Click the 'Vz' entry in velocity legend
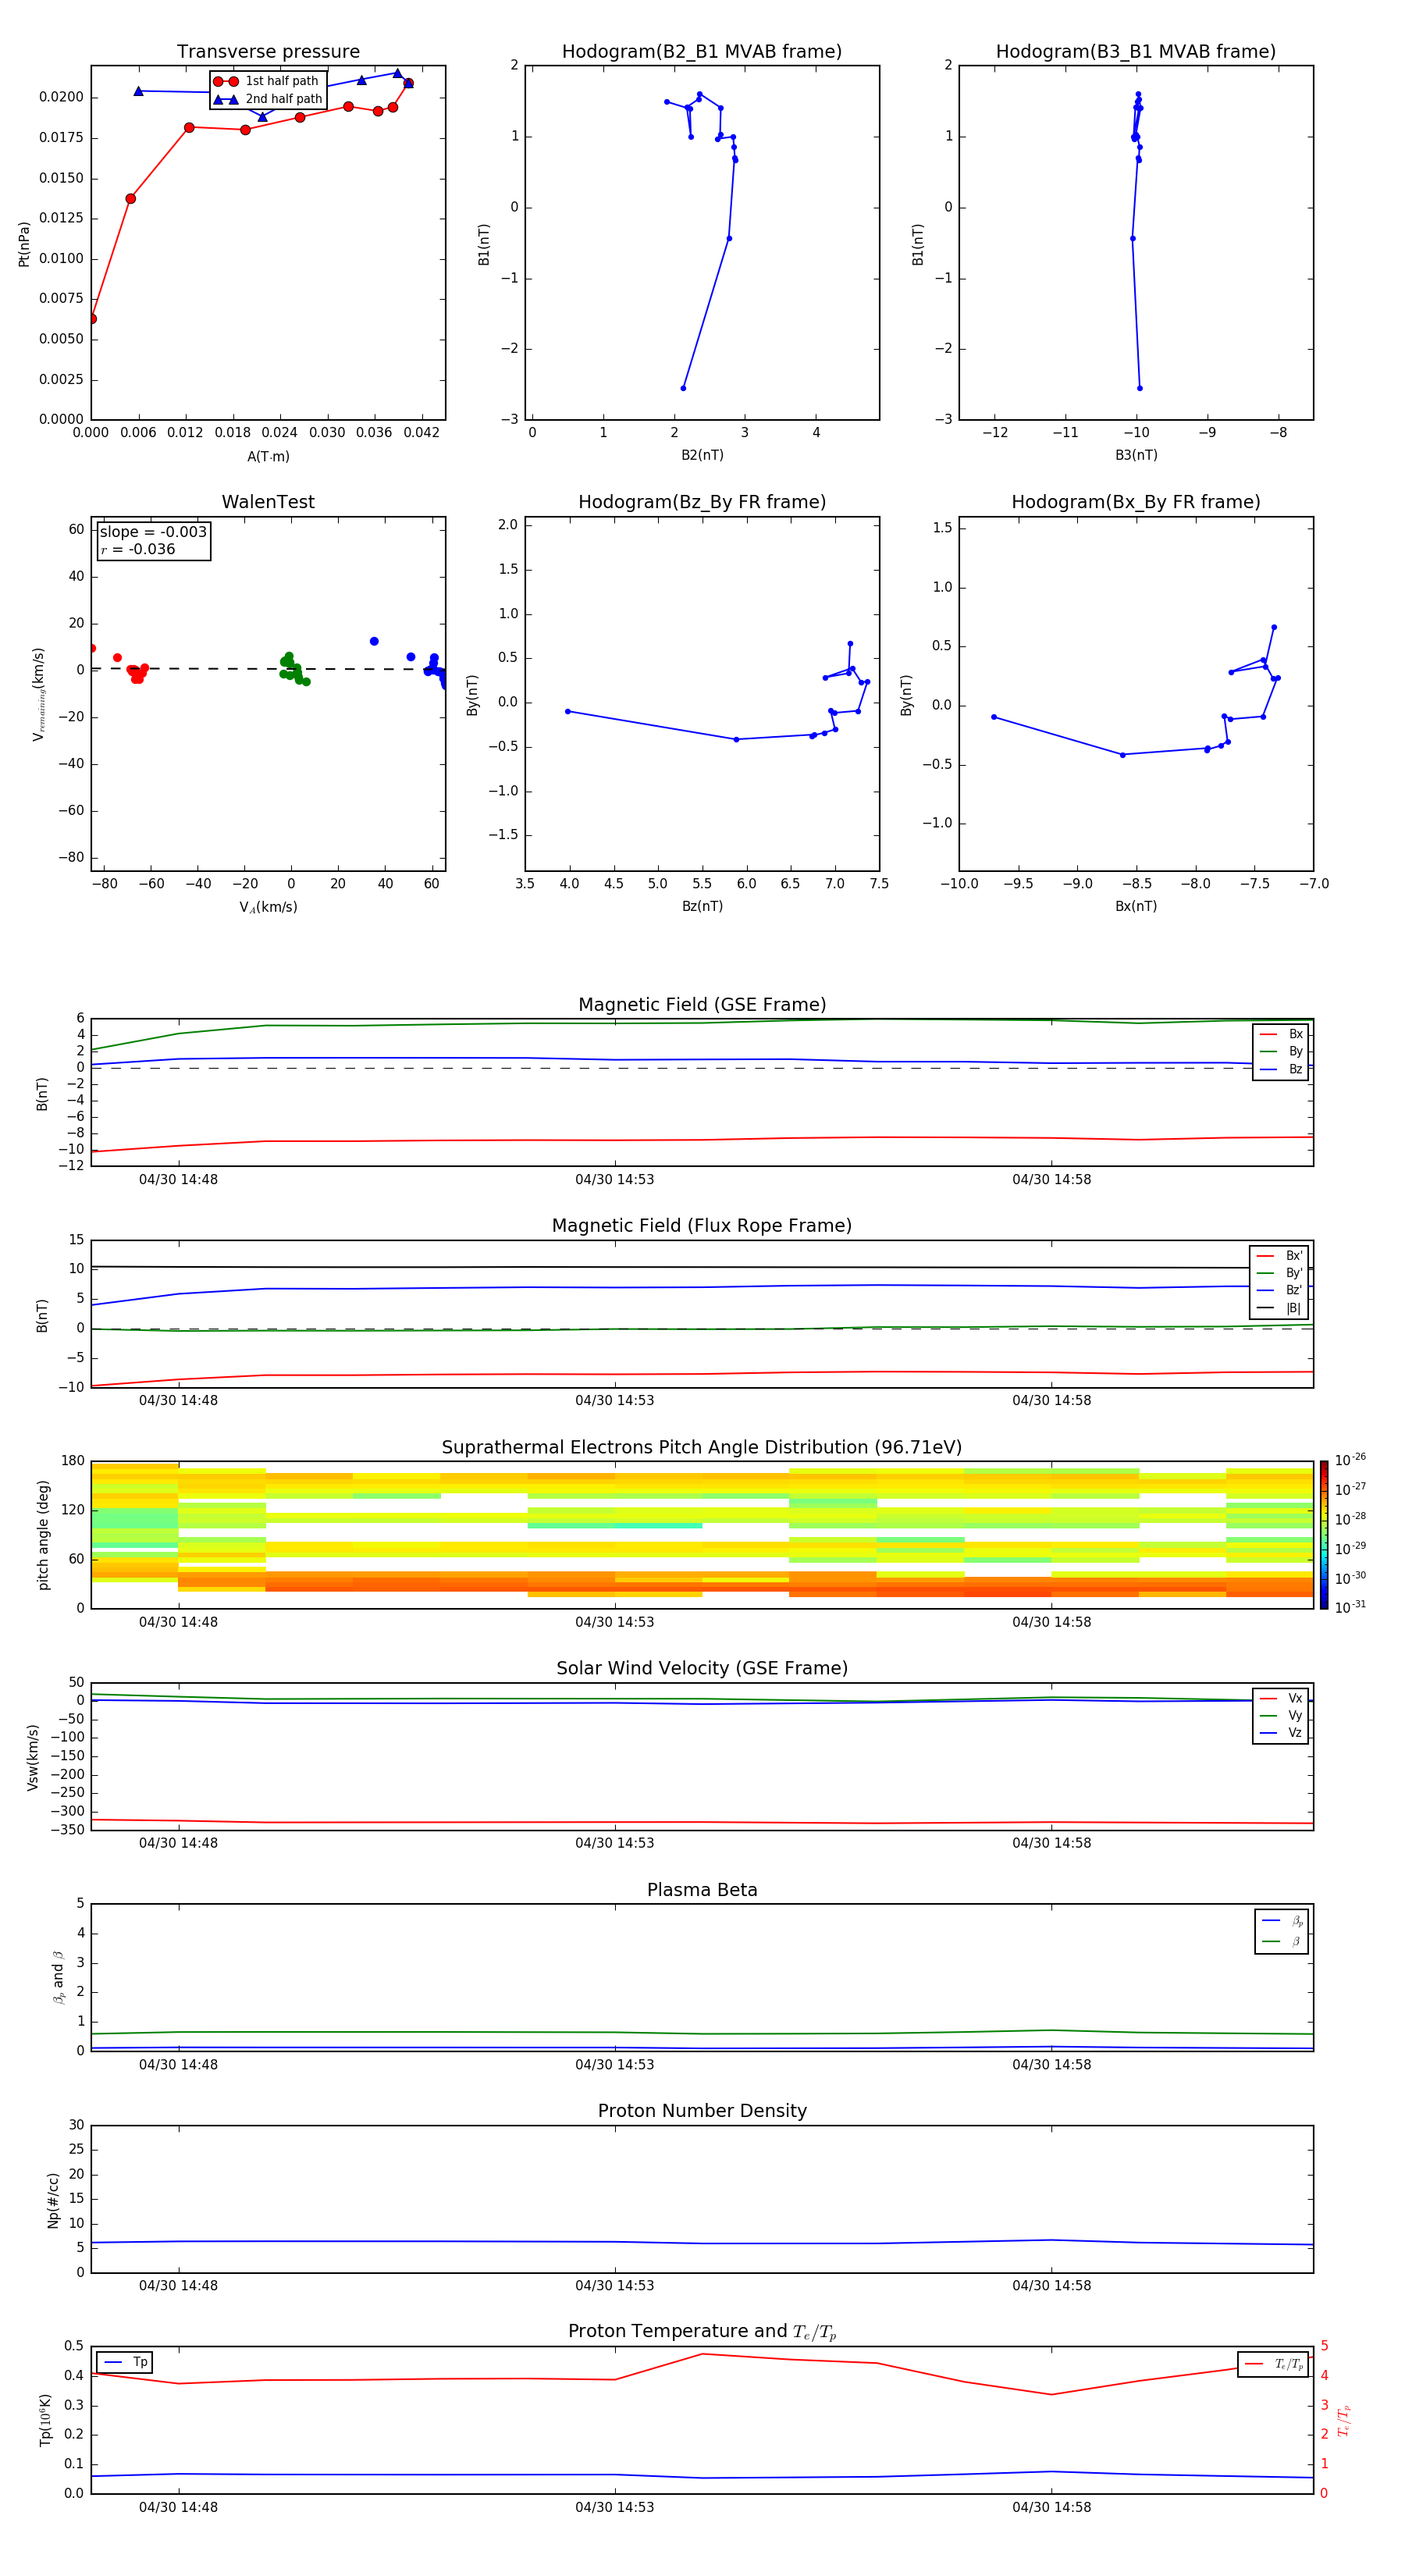Image resolution: width=1405 pixels, height=2576 pixels. point(1281,1732)
